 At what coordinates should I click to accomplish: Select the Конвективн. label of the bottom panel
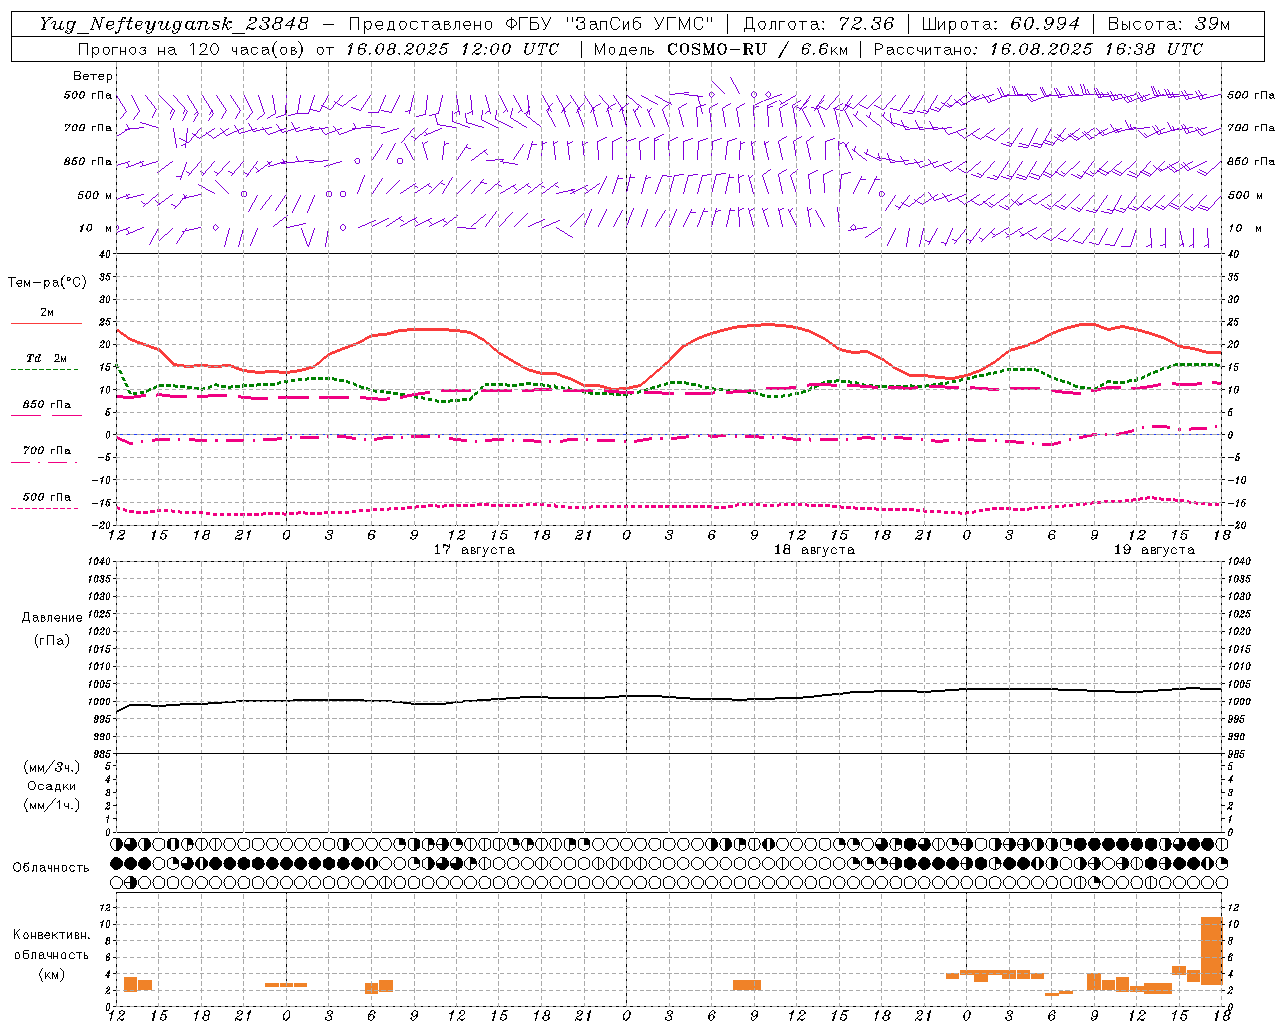(x=52, y=935)
